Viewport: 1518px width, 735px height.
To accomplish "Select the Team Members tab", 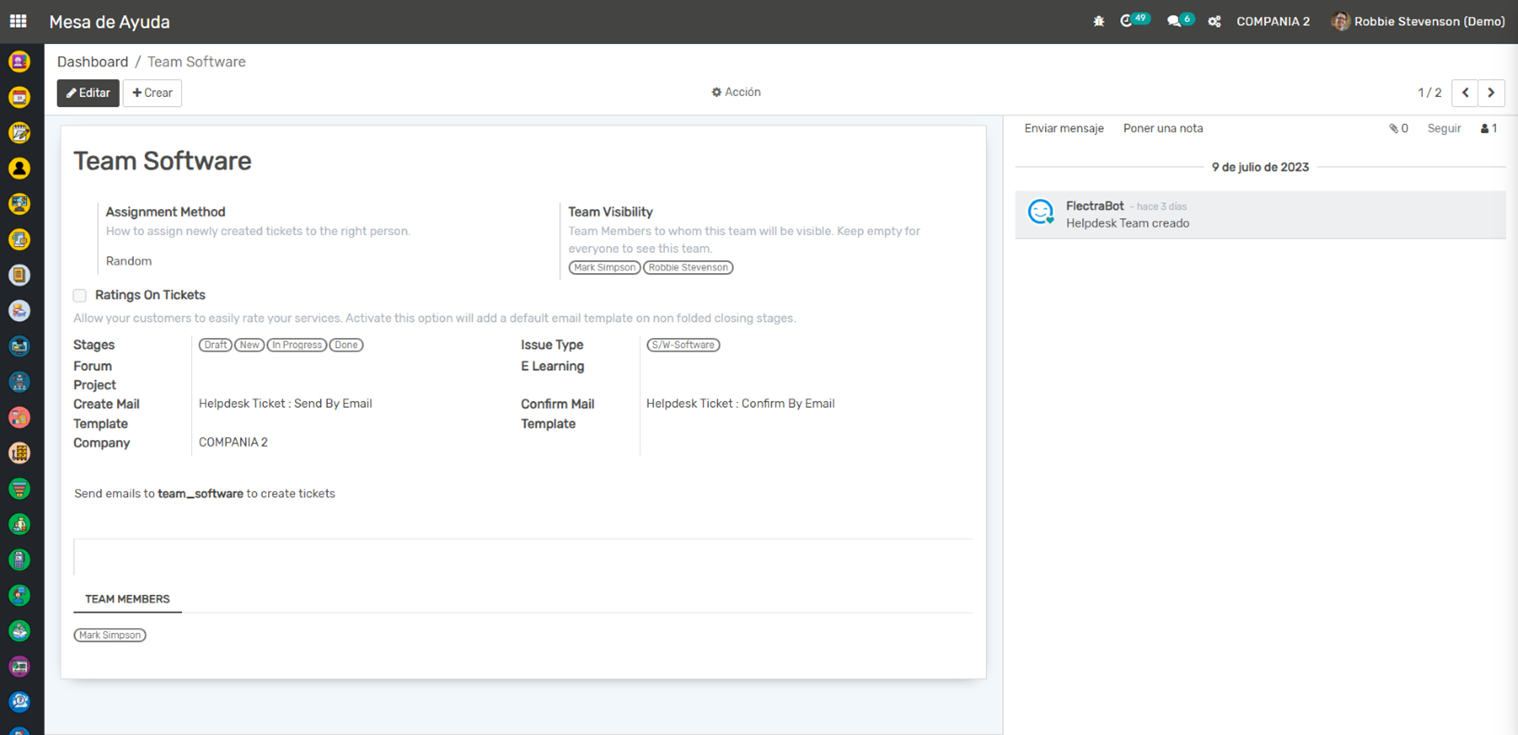I will pos(127,599).
